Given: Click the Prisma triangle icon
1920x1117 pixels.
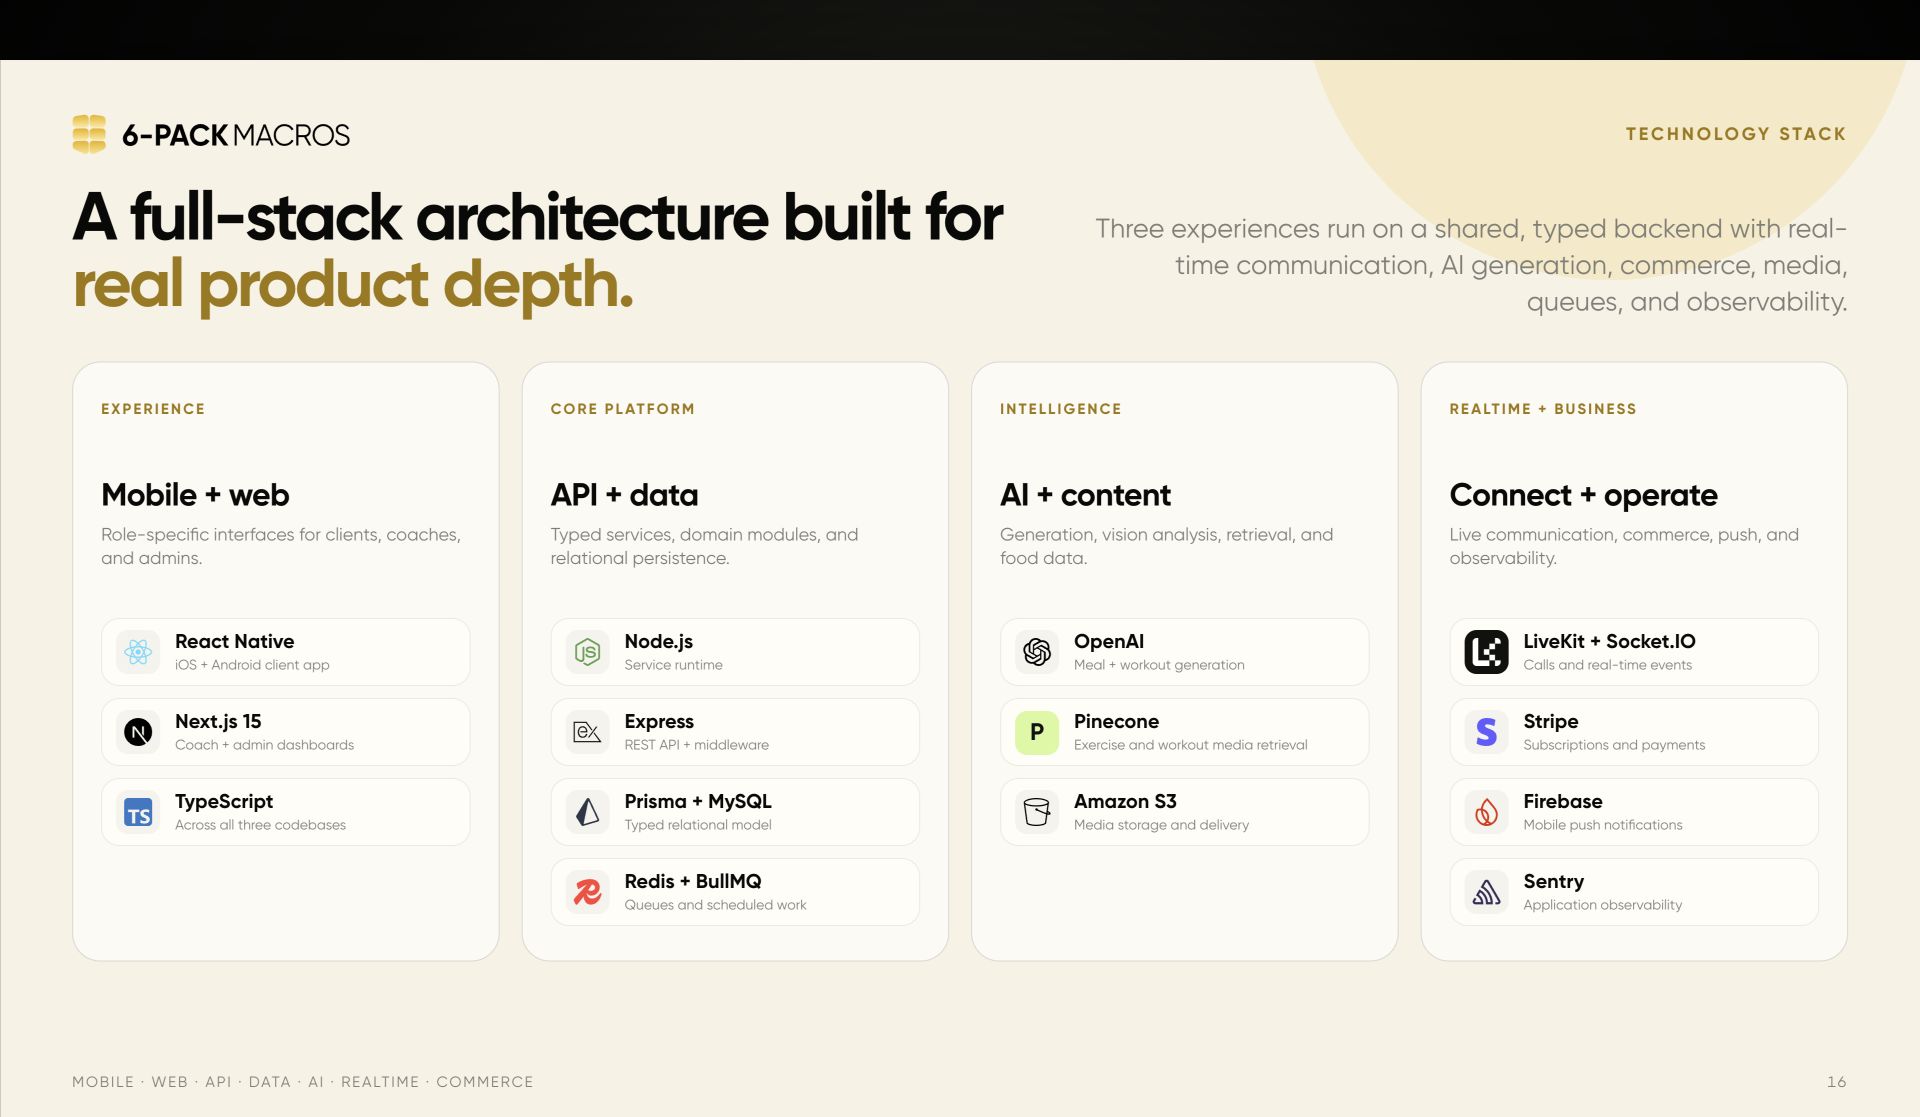Looking at the screenshot, I should tap(587, 812).
